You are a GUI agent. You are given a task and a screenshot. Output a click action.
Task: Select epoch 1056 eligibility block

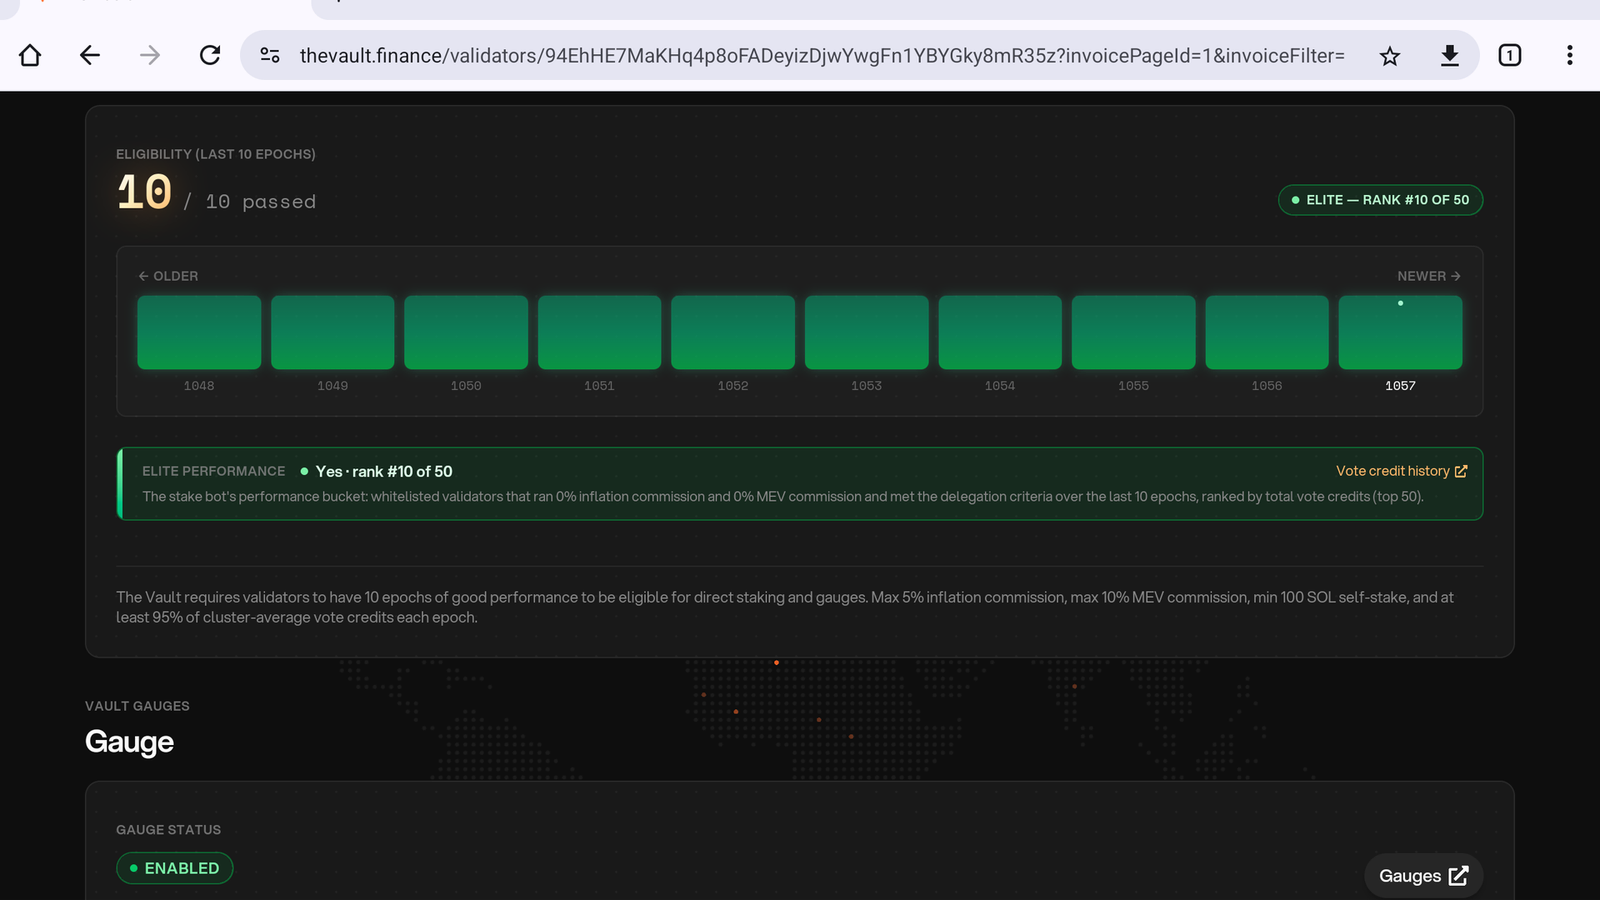pos(1267,332)
